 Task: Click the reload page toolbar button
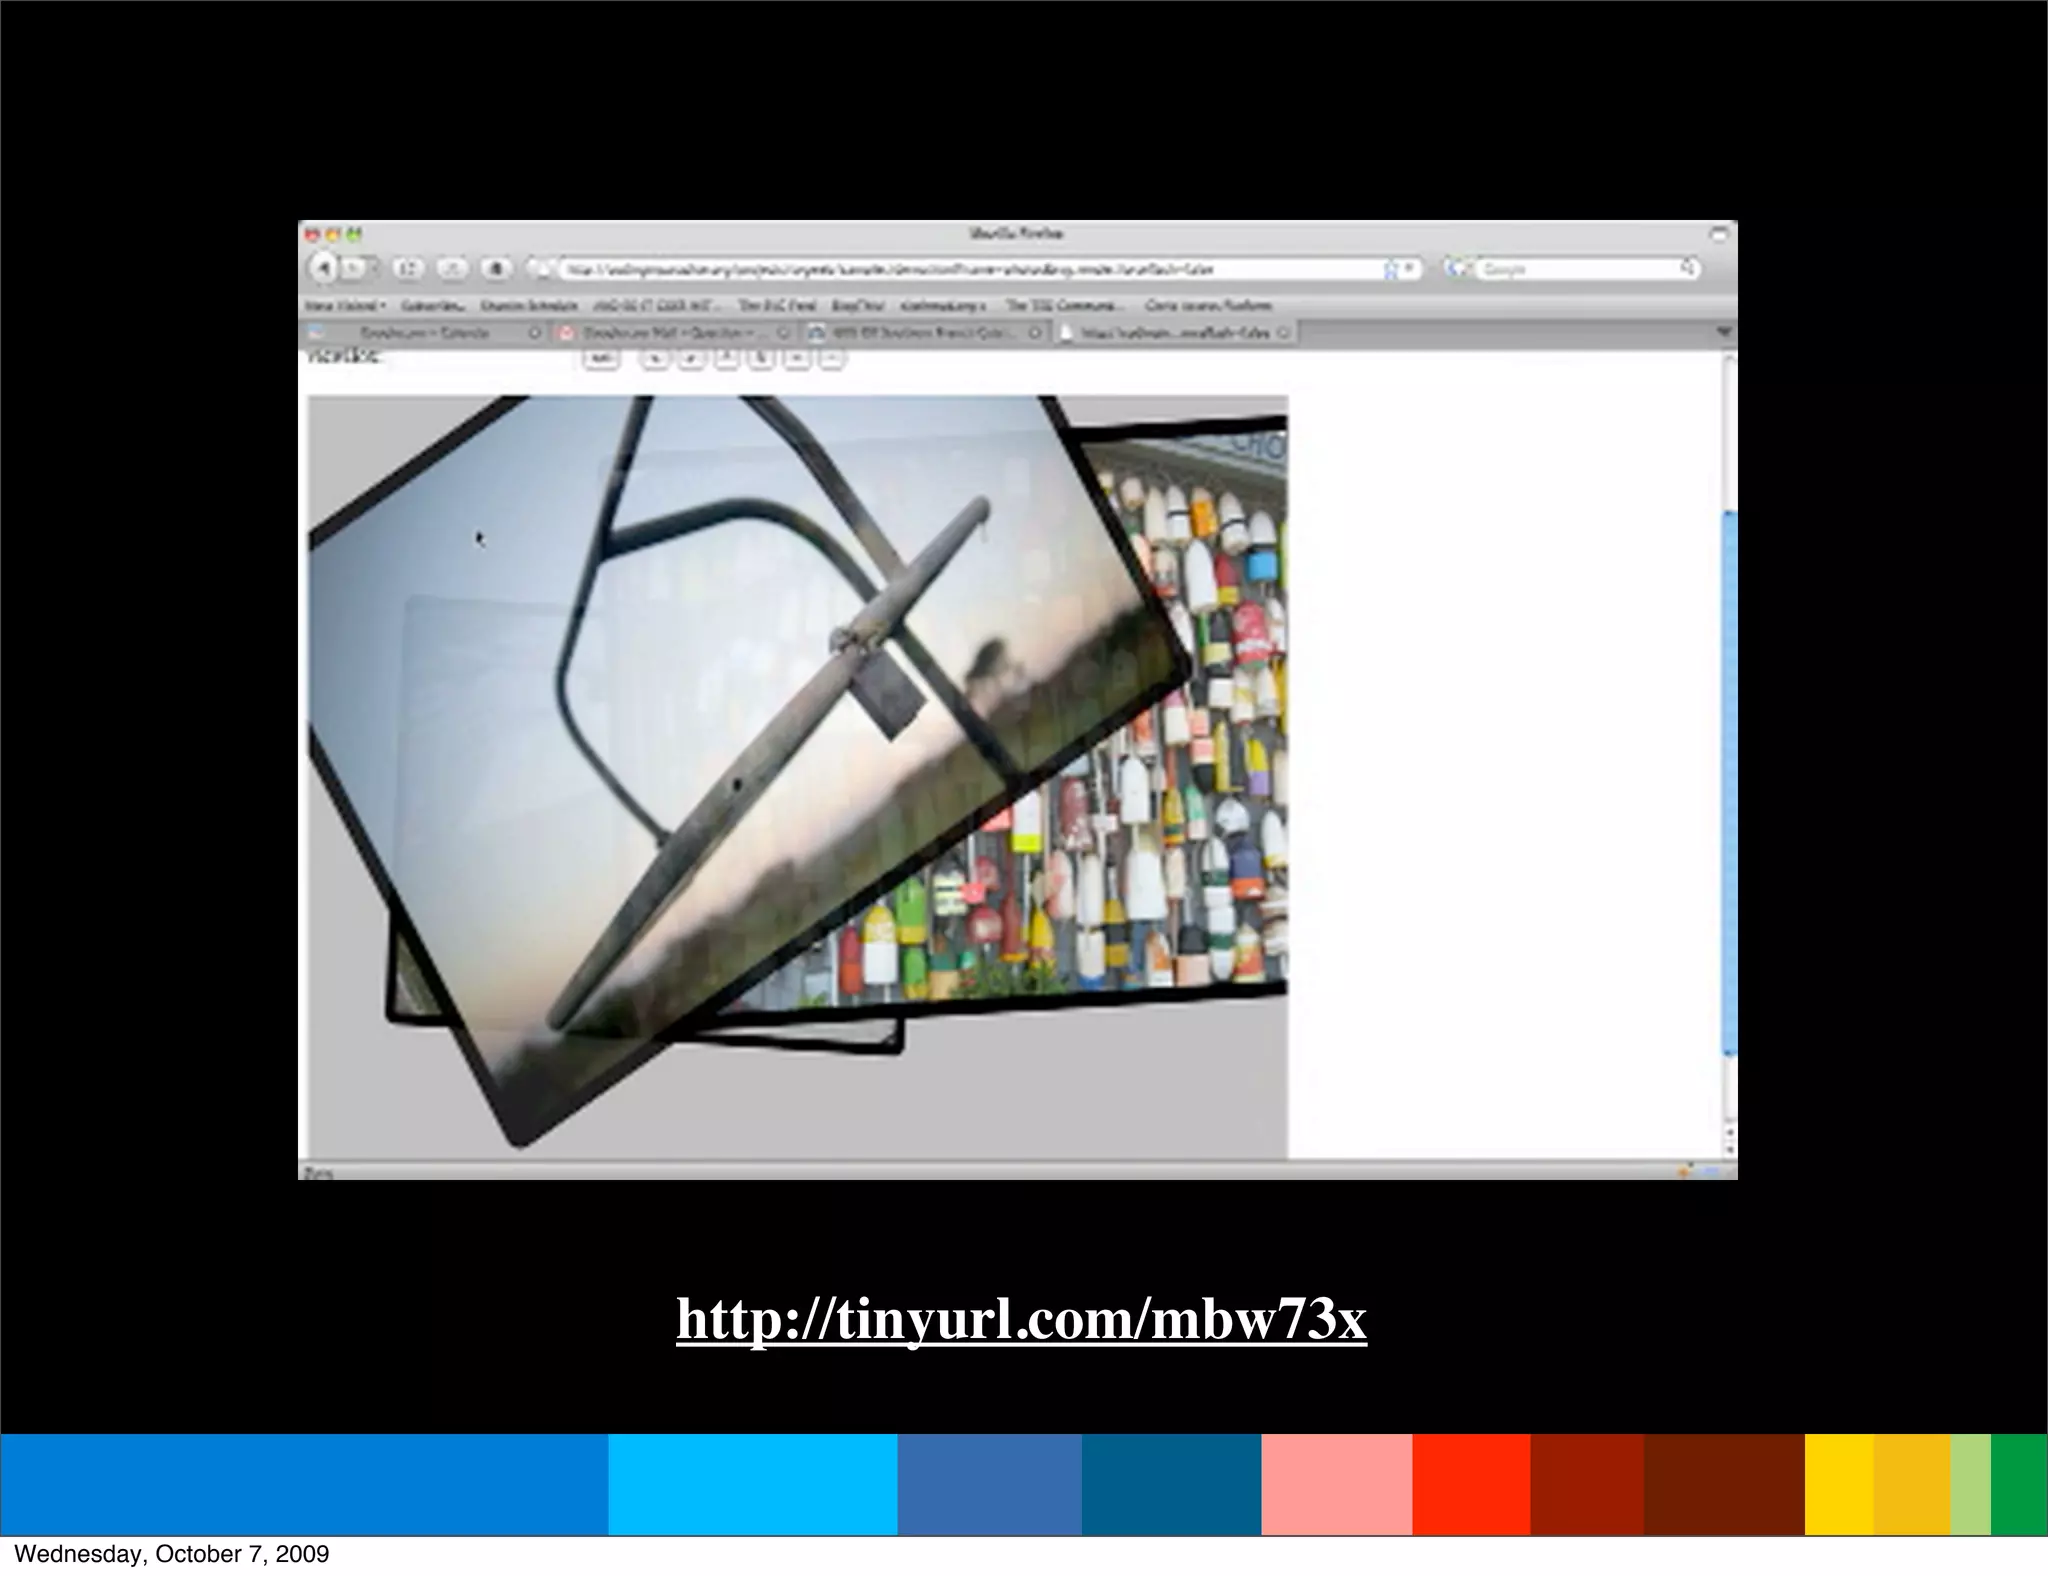click(x=407, y=268)
